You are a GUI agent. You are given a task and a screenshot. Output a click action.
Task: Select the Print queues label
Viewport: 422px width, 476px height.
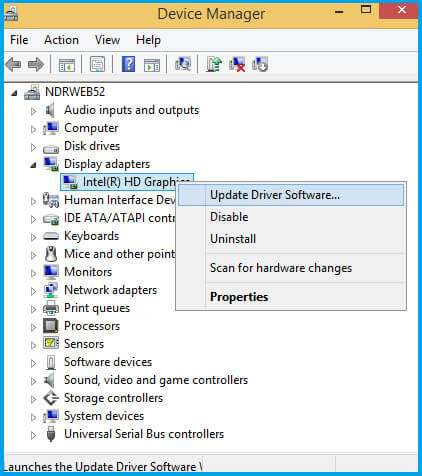(x=97, y=308)
